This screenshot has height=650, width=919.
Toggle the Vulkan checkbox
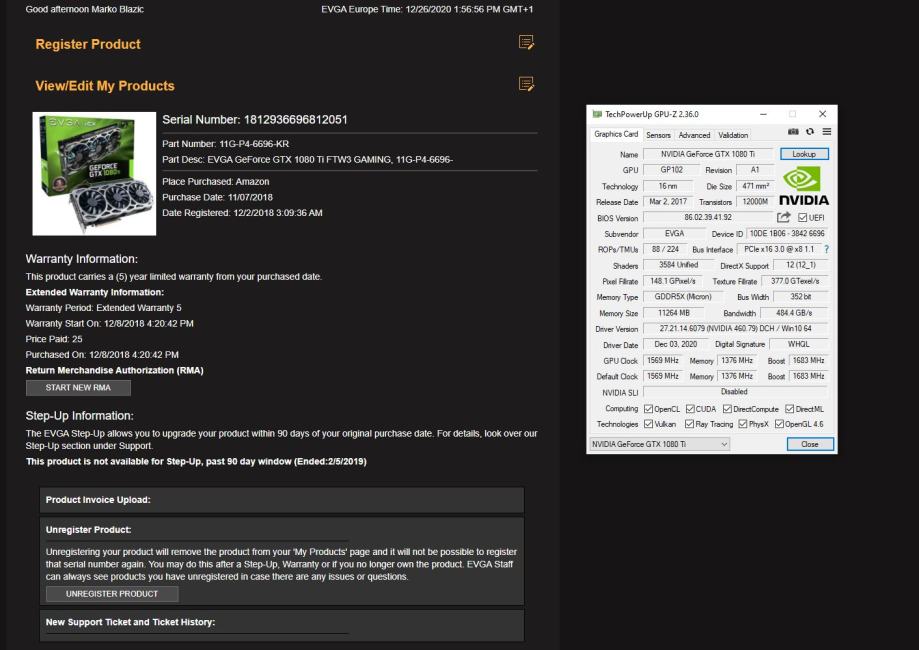click(x=648, y=424)
